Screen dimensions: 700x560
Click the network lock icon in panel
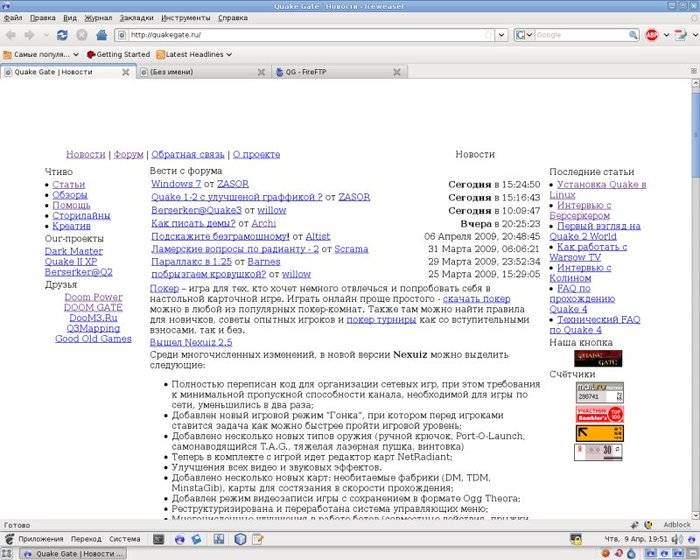576,539
